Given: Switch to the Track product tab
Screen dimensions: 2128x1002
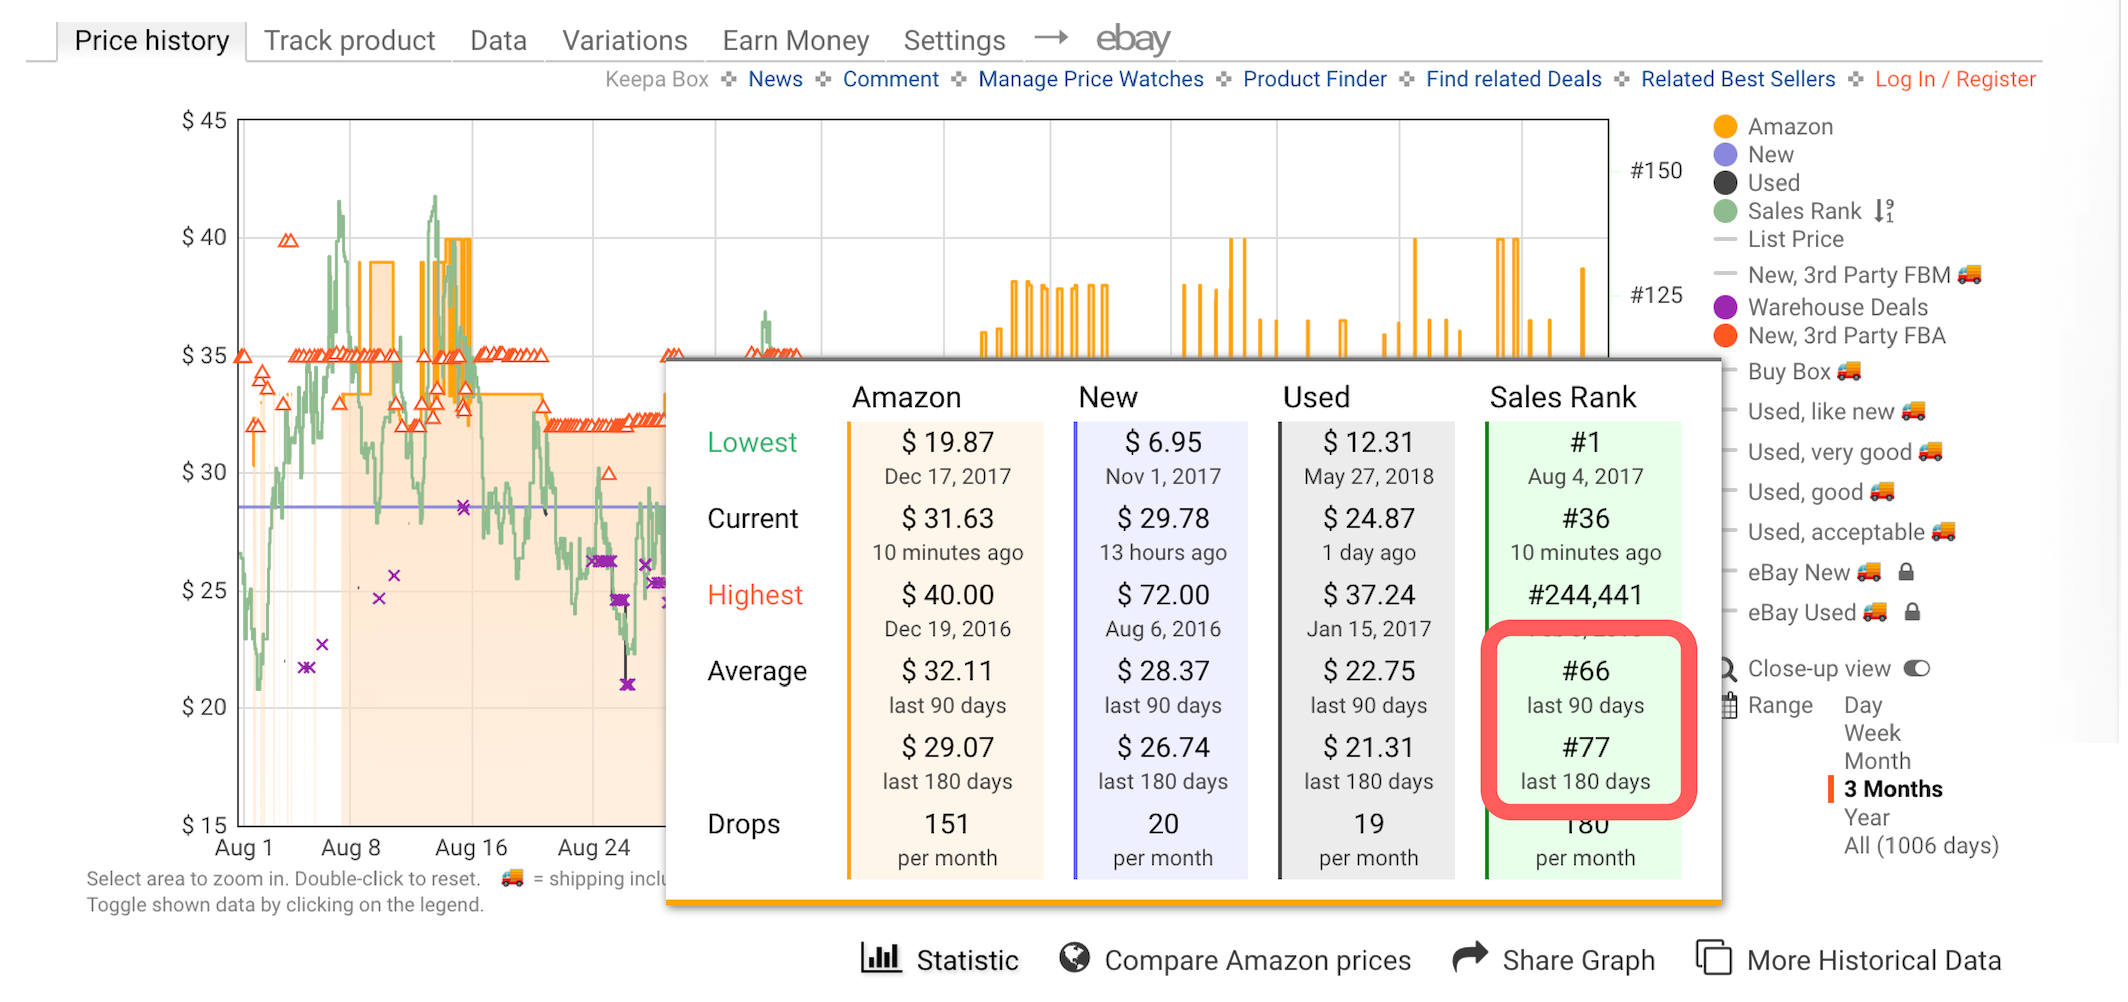Looking at the screenshot, I should [x=349, y=41].
